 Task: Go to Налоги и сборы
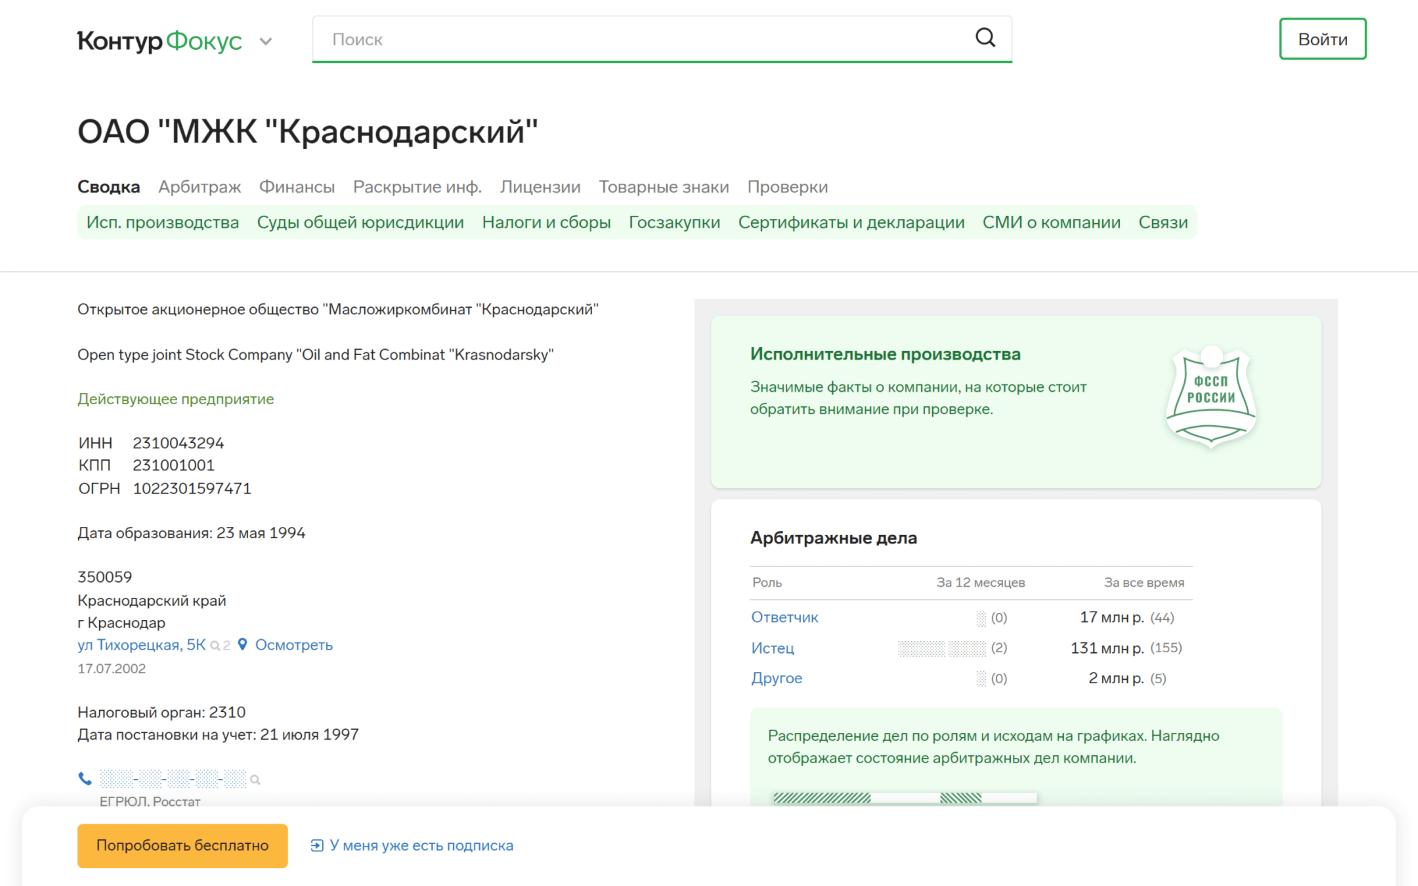click(x=546, y=222)
